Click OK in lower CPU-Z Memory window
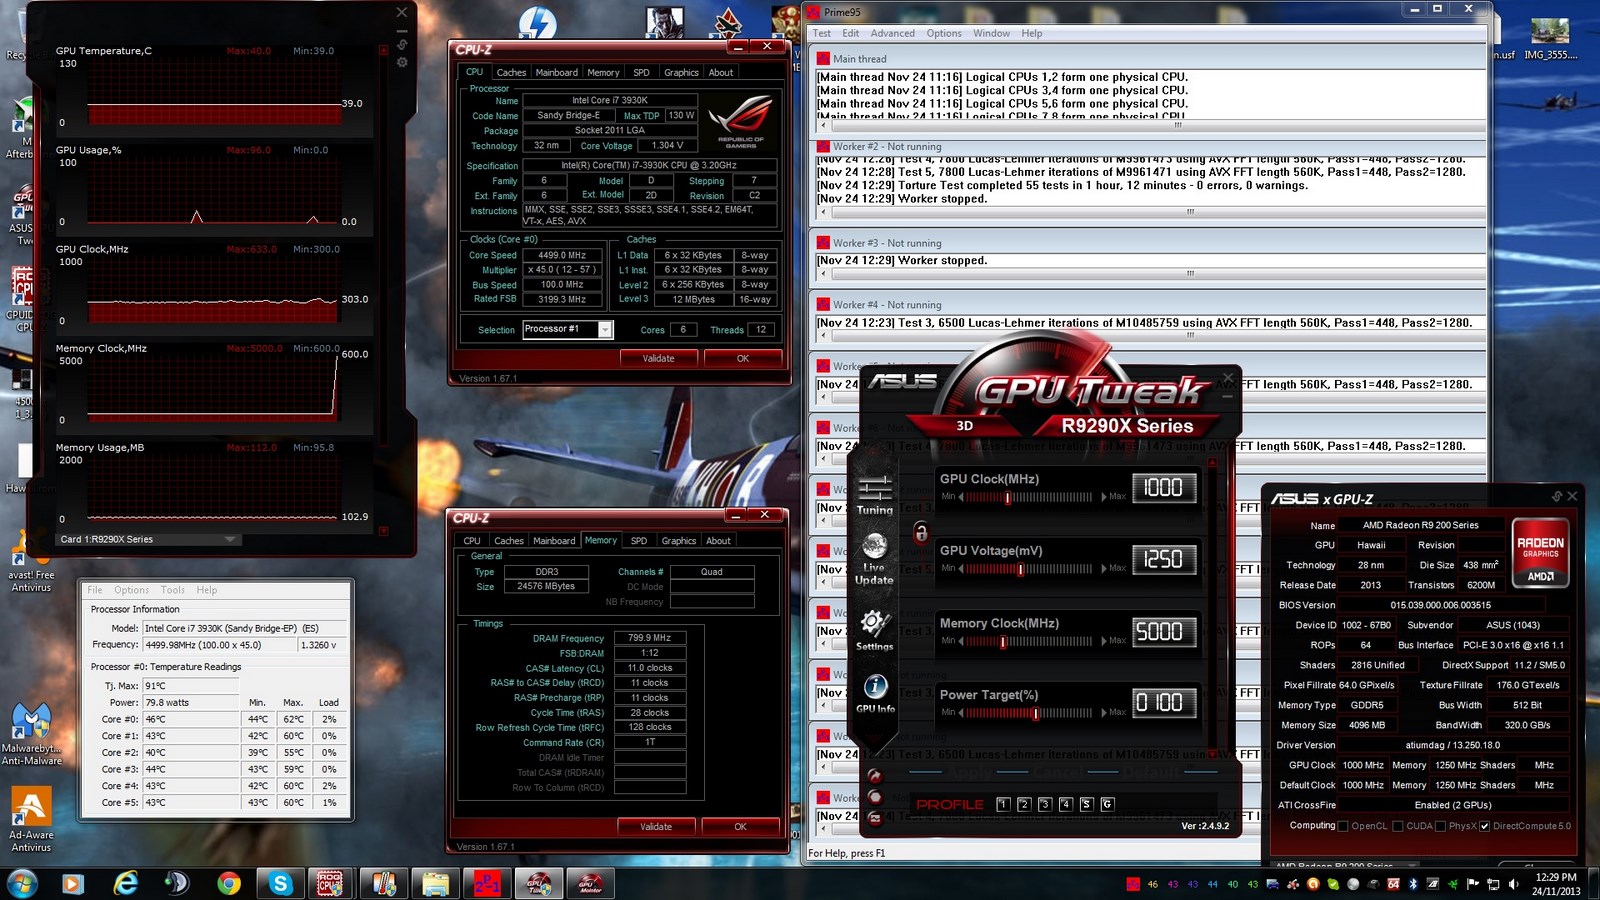The image size is (1600, 900). 740,826
